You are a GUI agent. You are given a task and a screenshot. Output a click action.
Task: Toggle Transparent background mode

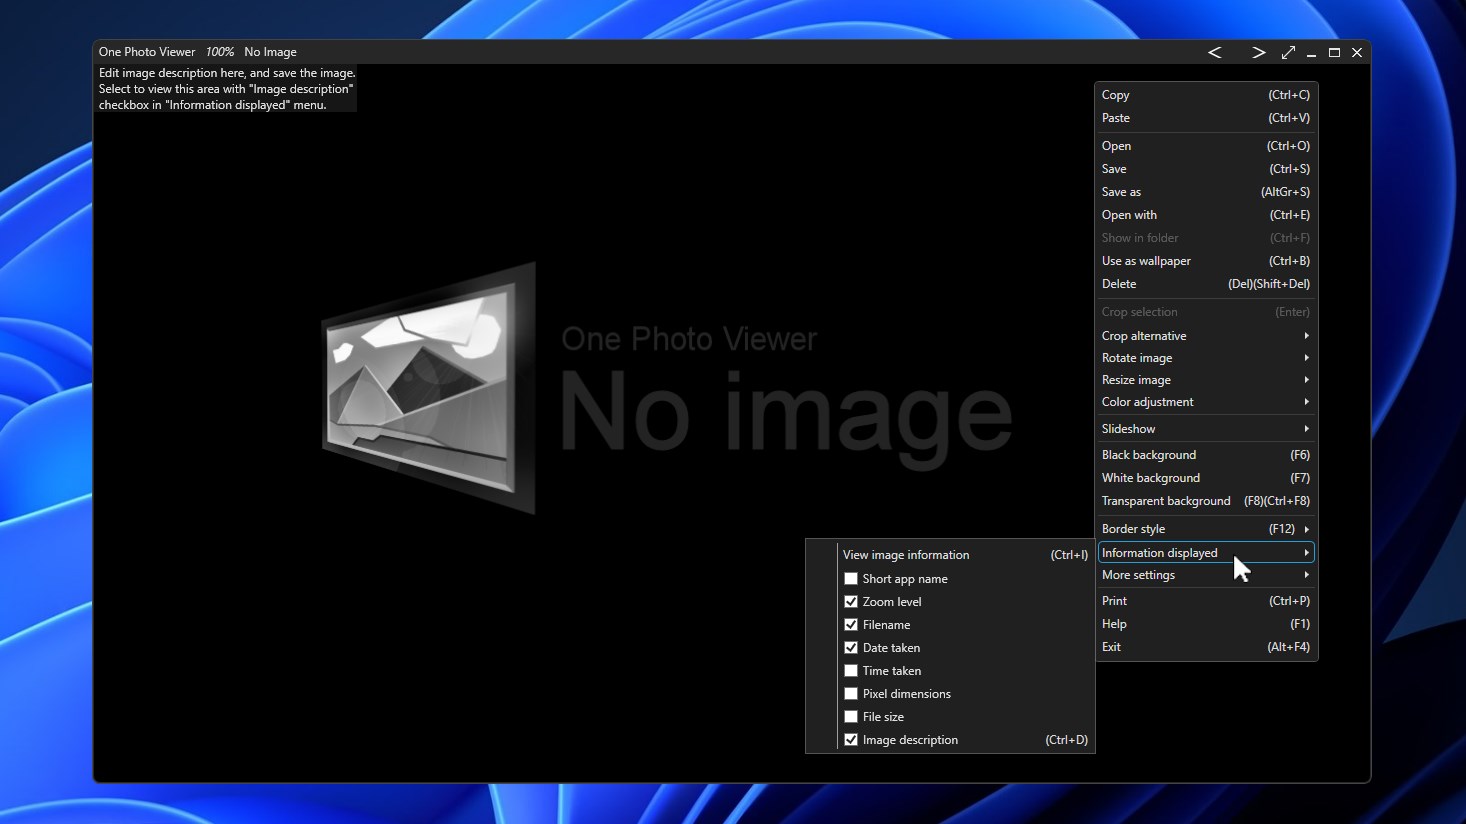(1166, 500)
